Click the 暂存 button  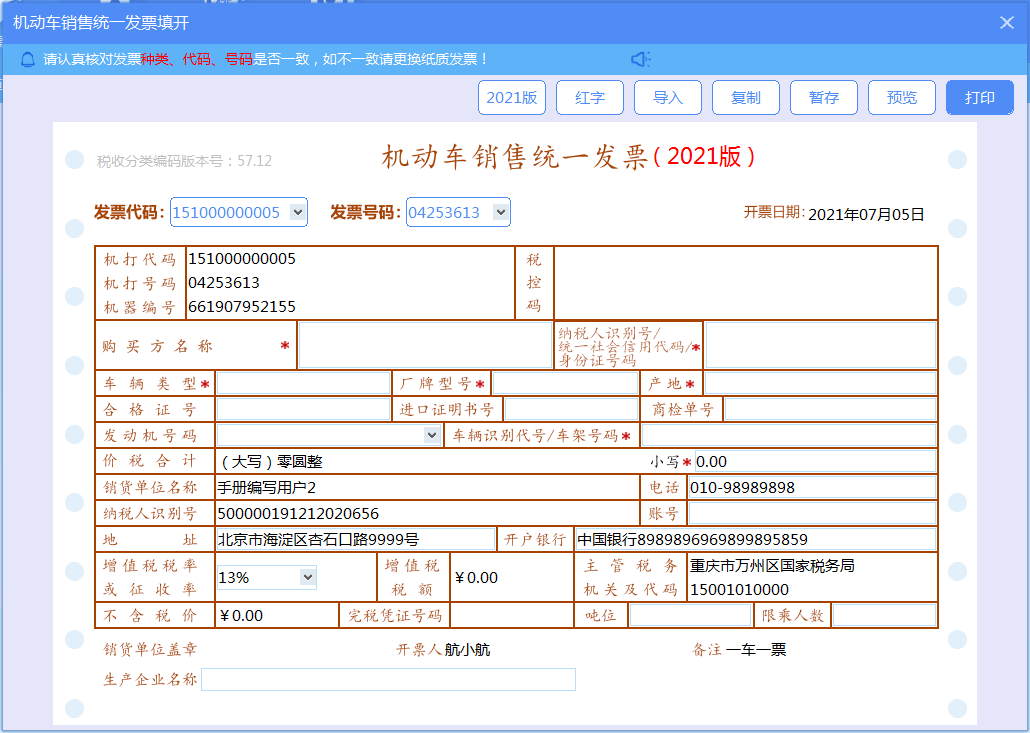point(824,98)
